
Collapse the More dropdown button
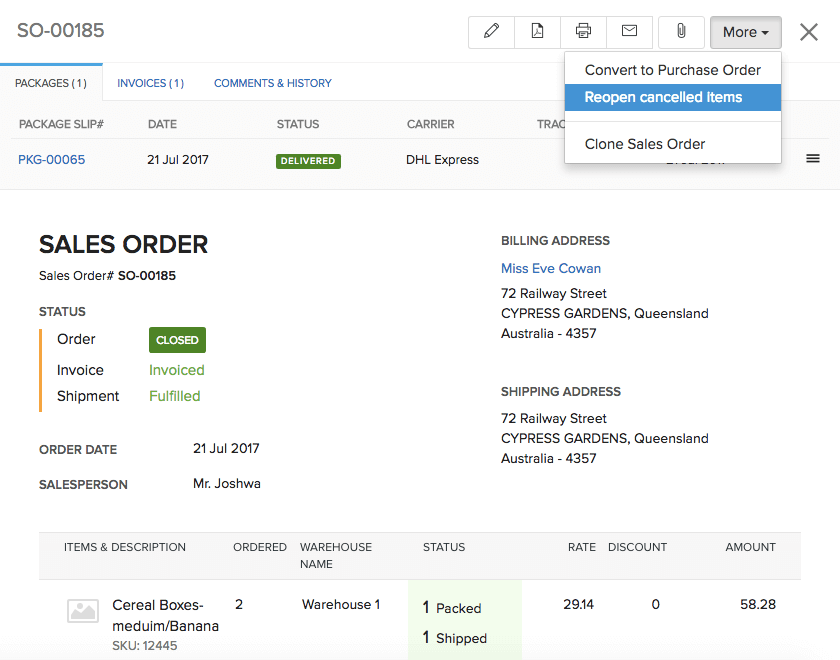pos(745,32)
